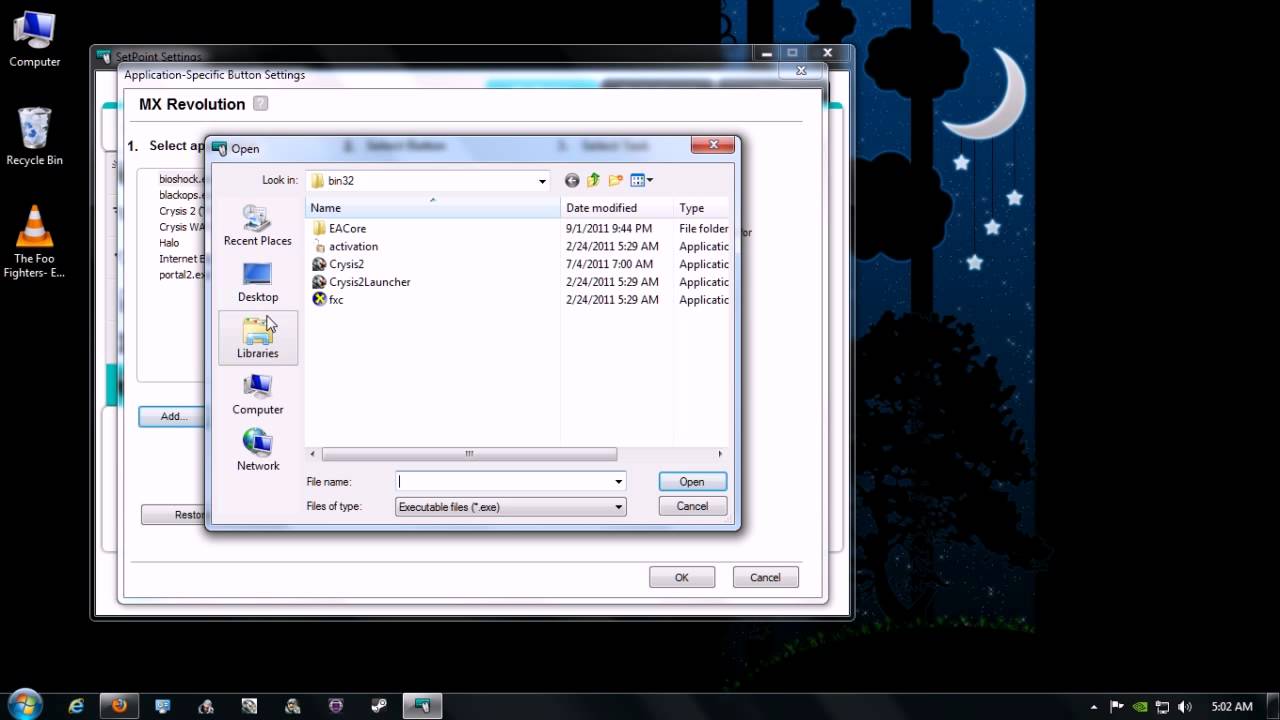Click Cancel in Application-Specific Button Settings window
The height and width of the screenshot is (720, 1280).
(765, 577)
